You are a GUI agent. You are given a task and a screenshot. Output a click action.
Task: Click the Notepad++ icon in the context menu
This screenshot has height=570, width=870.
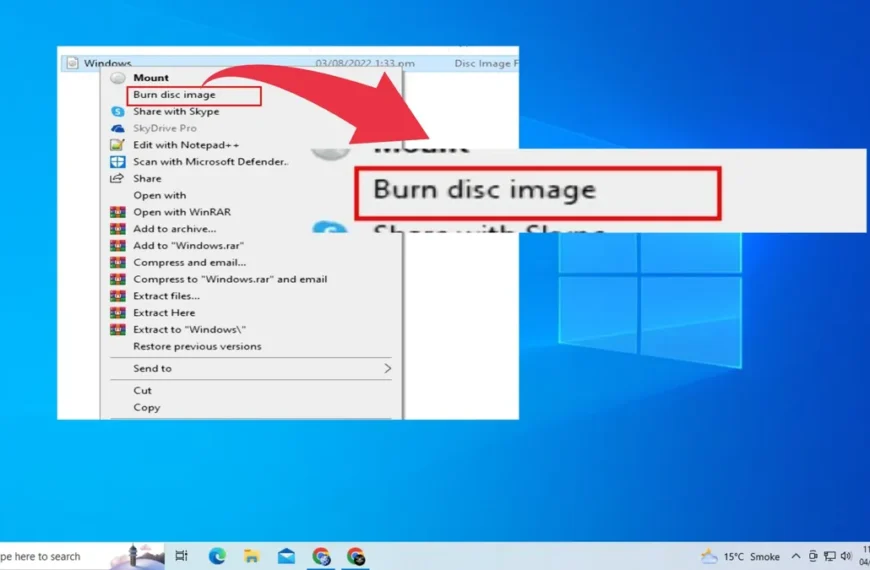(117, 145)
